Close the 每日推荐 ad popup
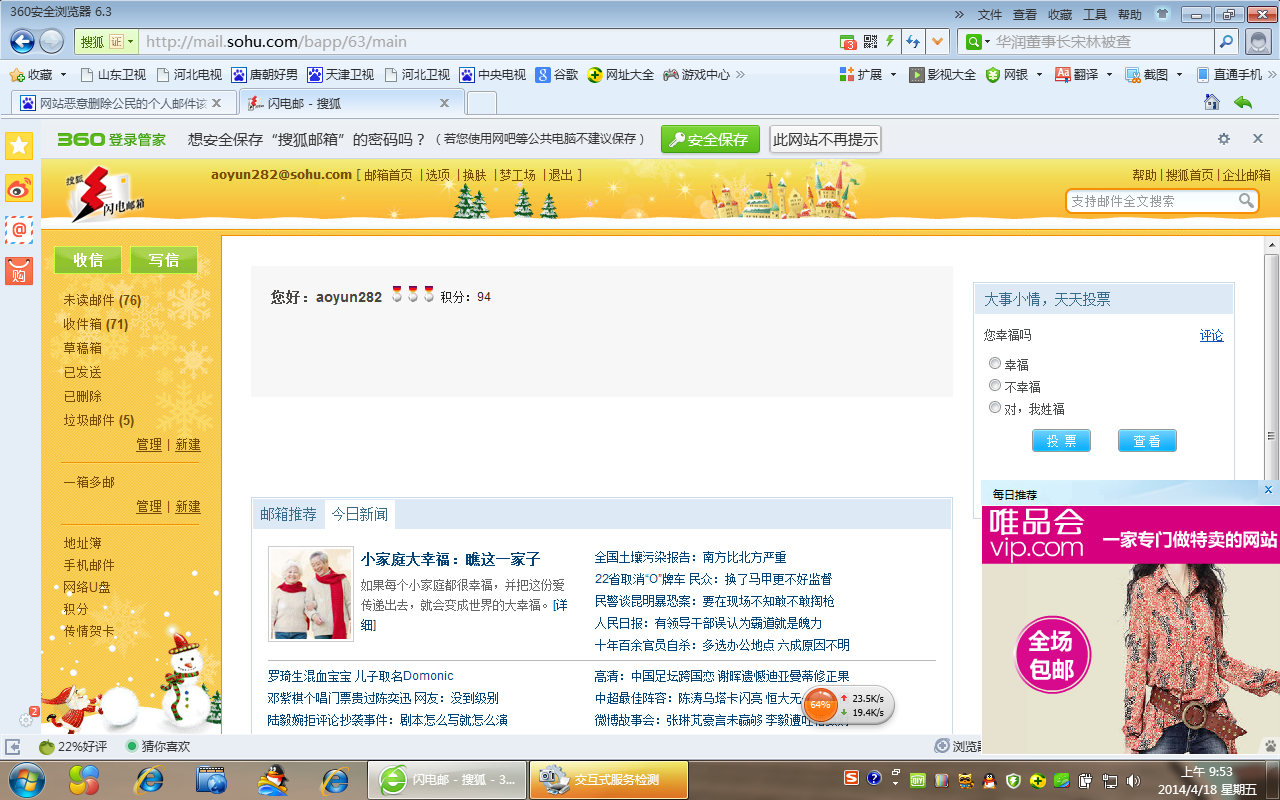Viewport: 1280px width, 800px height. 1269,490
